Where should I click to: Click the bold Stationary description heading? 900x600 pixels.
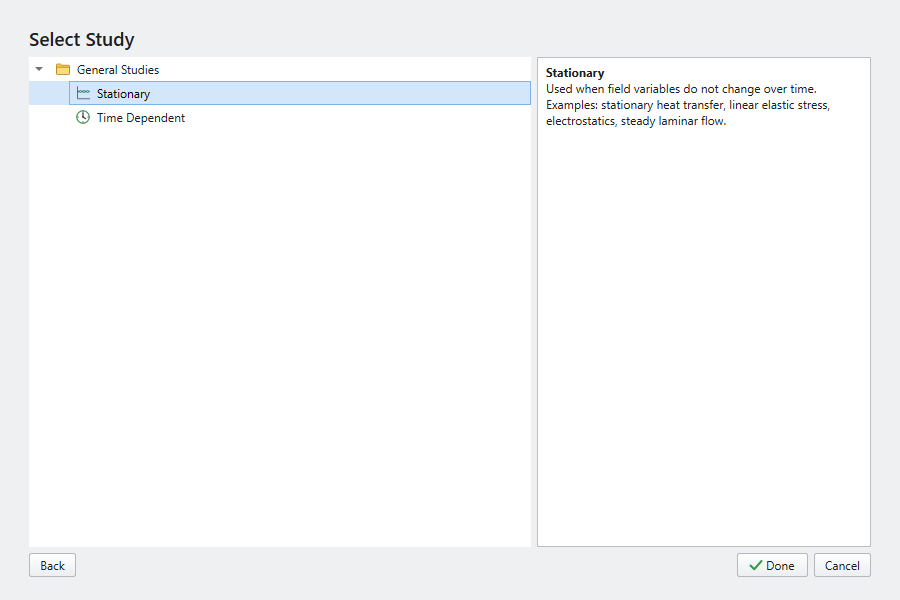coord(575,73)
